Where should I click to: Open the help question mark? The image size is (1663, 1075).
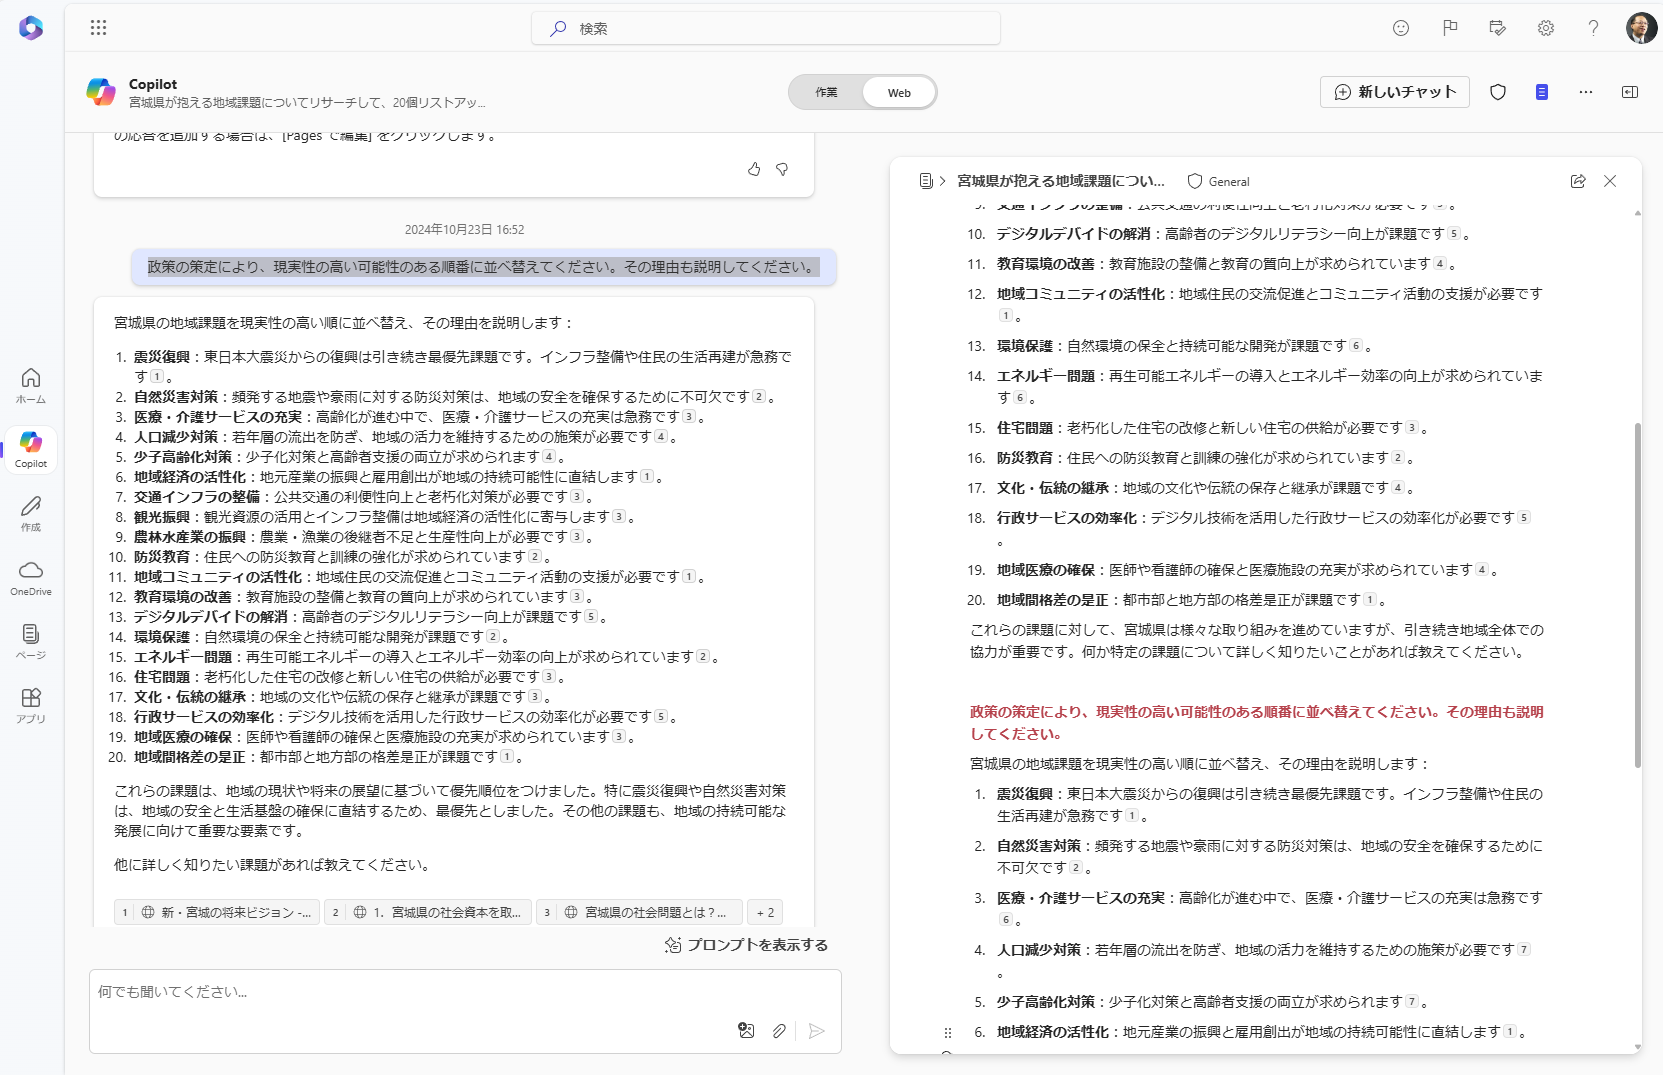pos(1593,28)
